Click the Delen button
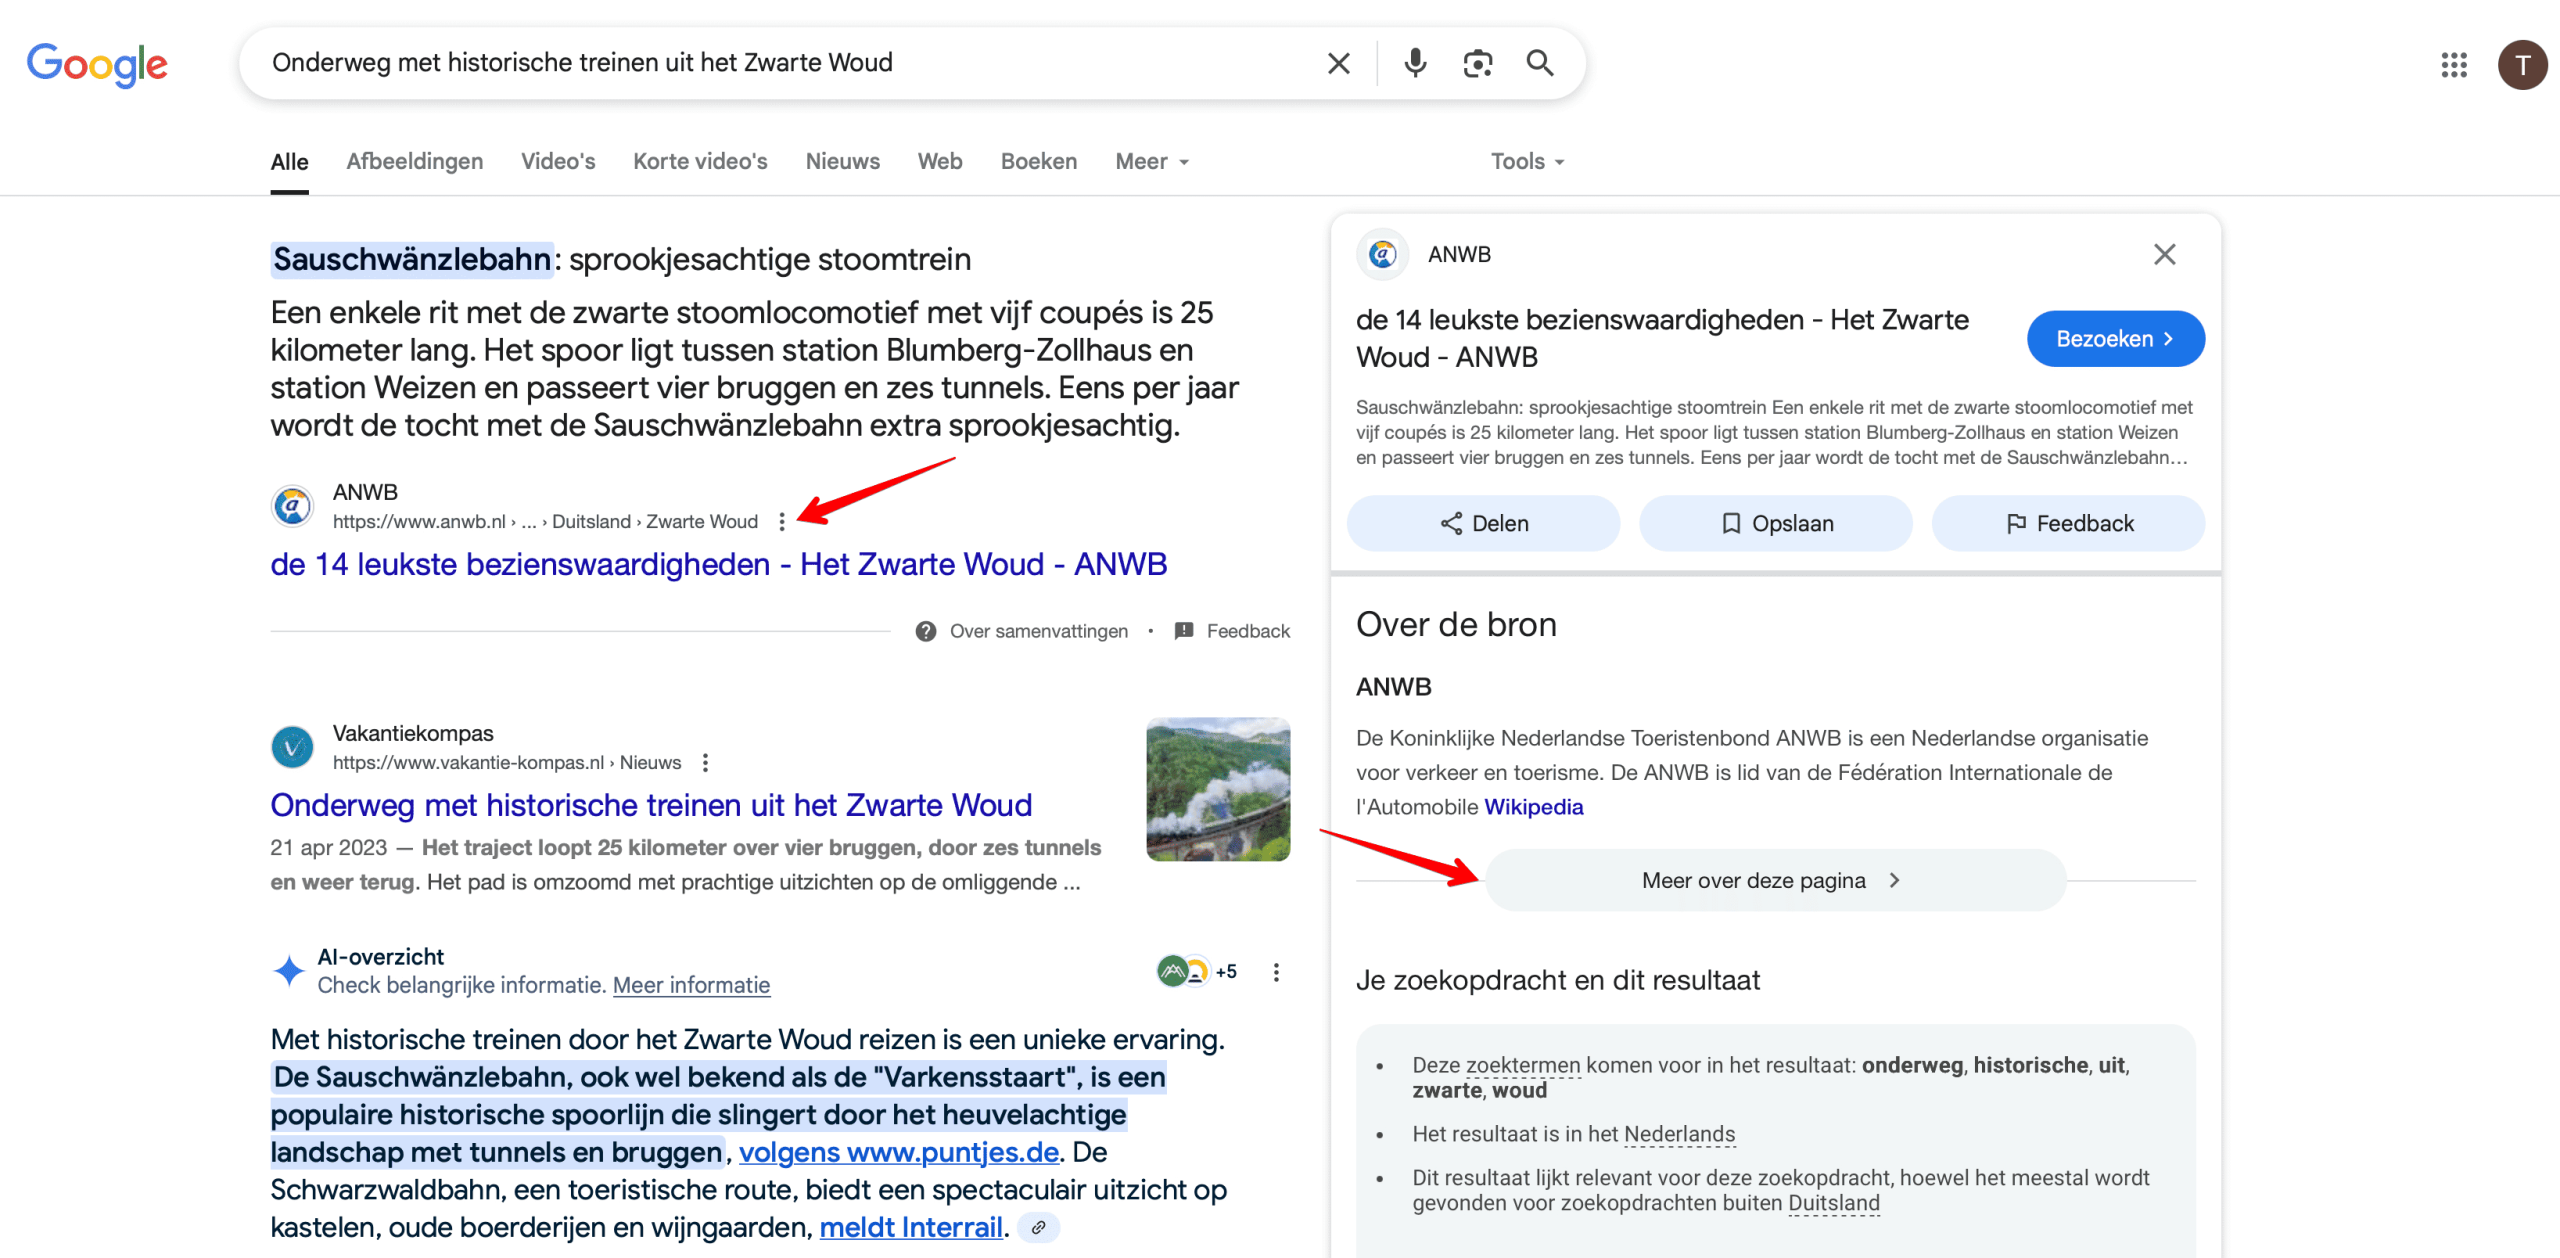The width and height of the screenshot is (2560, 1258). 1483,523
